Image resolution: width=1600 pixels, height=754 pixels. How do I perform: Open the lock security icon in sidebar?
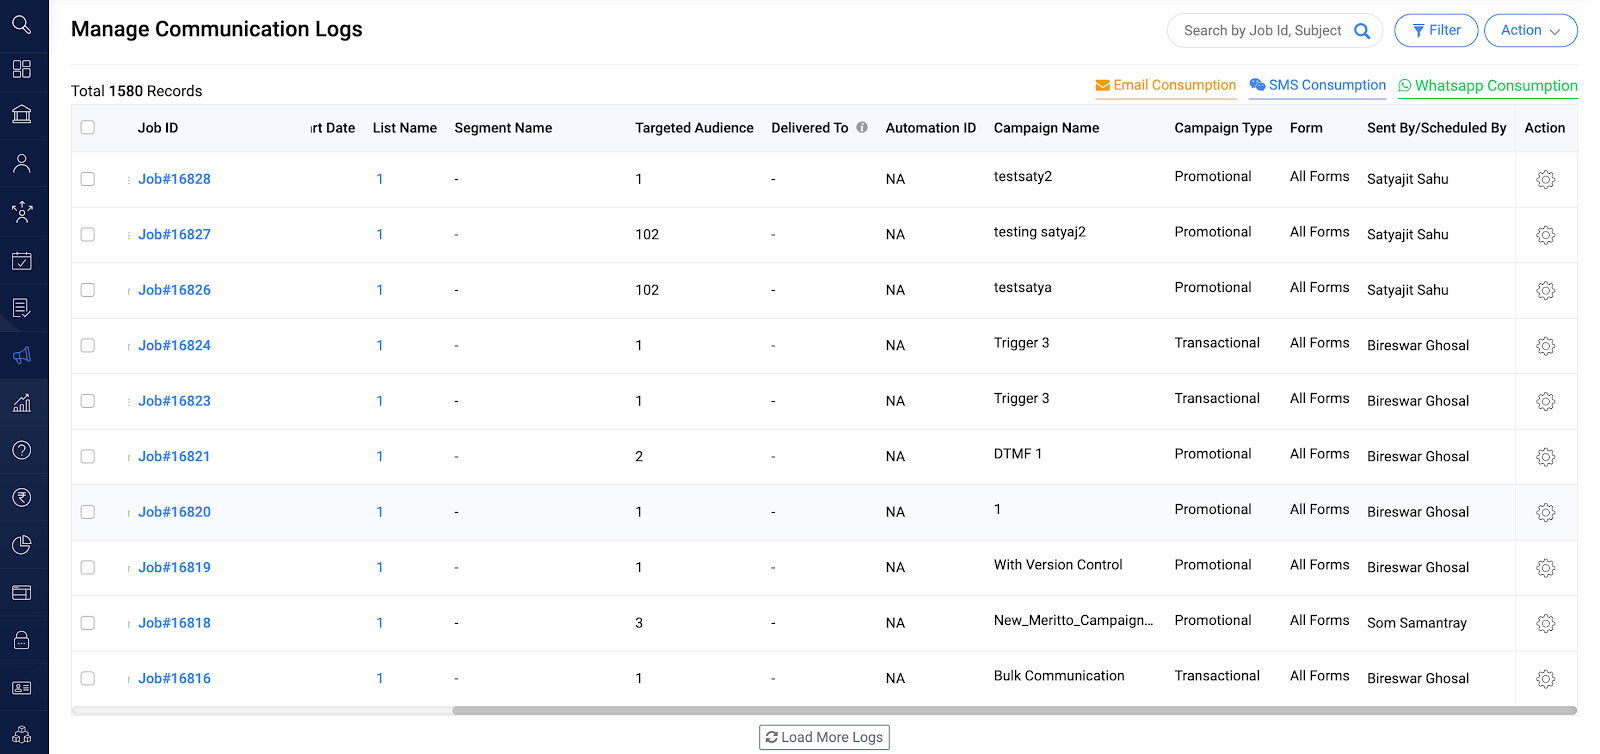point(22,640)
